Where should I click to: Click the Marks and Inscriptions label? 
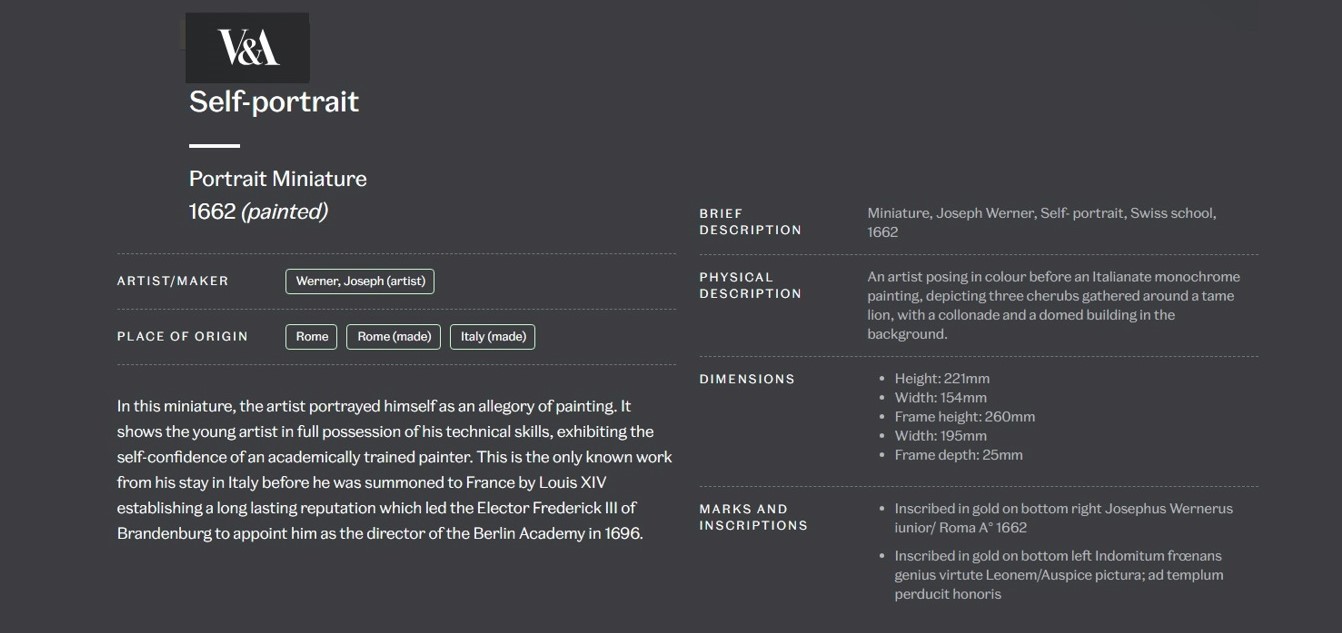coord(753,517)
